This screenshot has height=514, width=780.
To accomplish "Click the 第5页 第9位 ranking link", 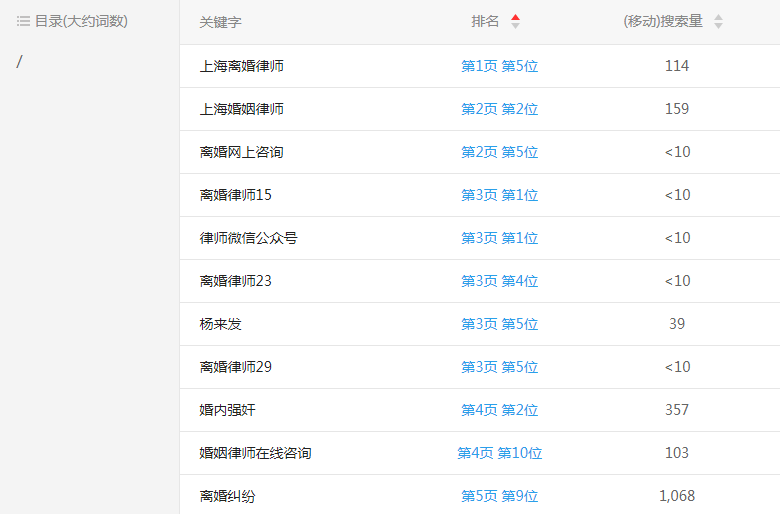I will 499,496.
